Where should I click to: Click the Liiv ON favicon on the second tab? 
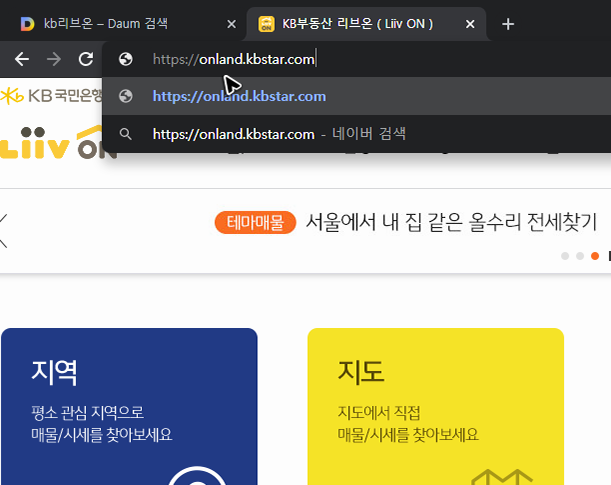(x=267, y=24)
